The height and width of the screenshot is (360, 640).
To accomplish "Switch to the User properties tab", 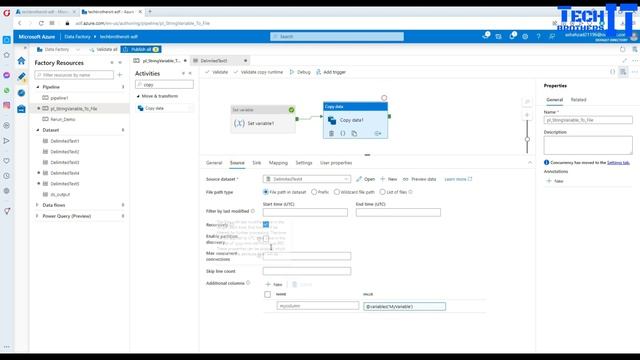I will click(336, 163).
